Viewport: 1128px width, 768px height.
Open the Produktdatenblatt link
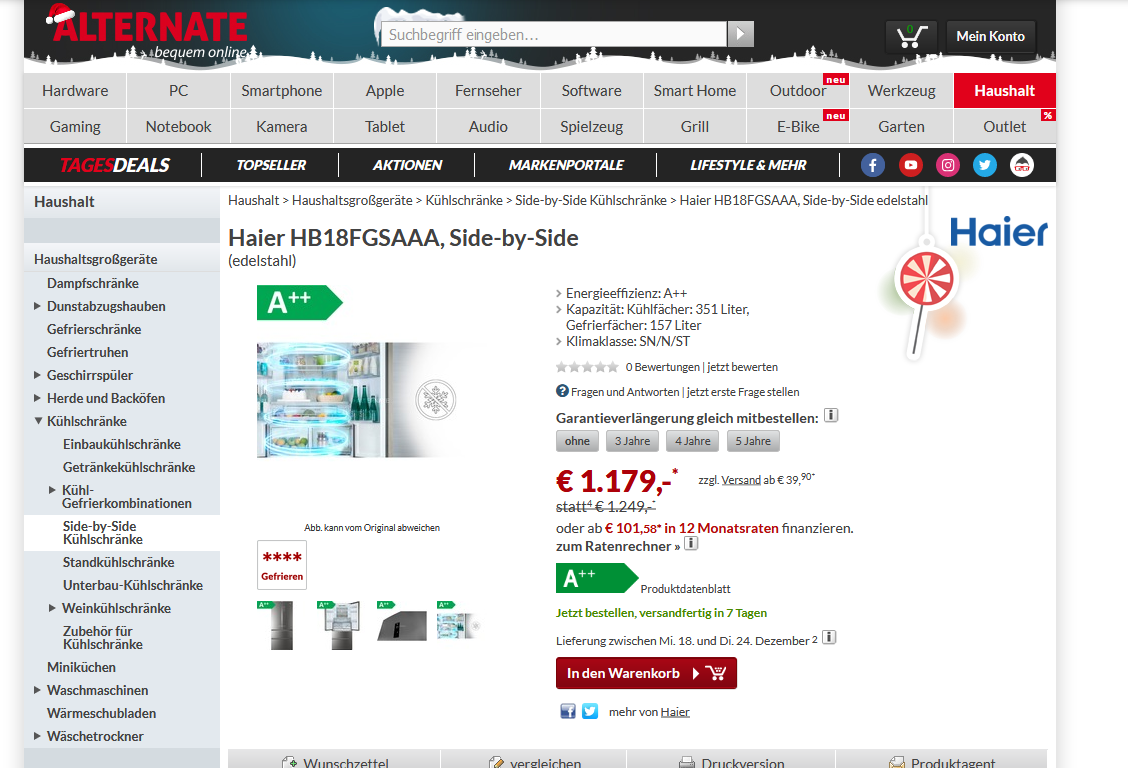click(685, 589)
